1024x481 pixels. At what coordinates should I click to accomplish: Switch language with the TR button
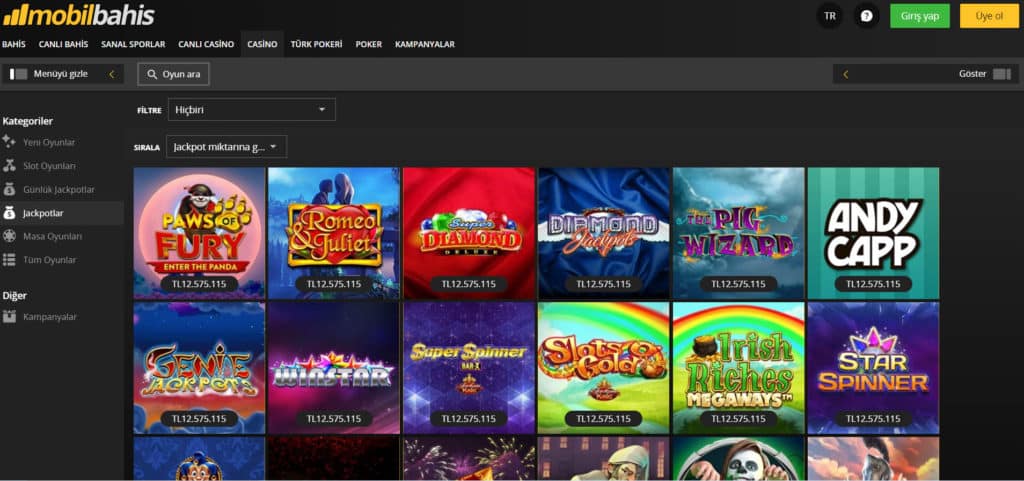[x=829, y=16]
